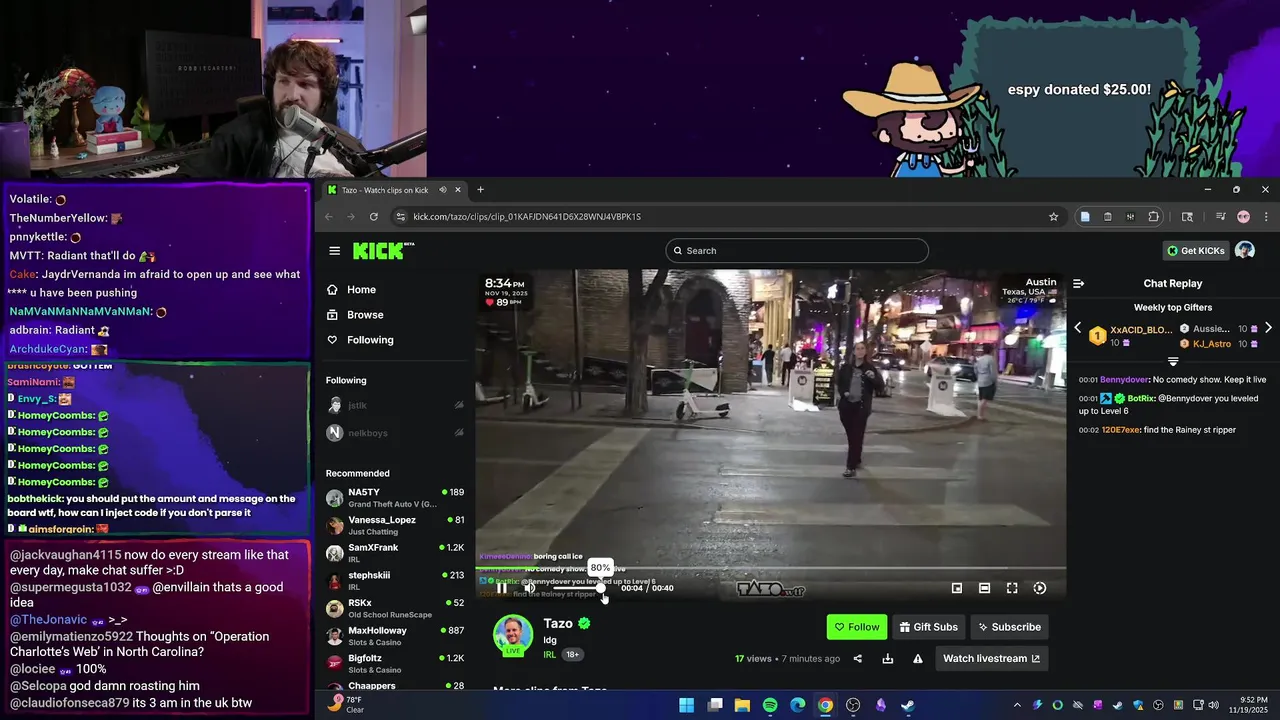Open a new browser tab
The image size is (1280, 720).
tap(480, 190)
